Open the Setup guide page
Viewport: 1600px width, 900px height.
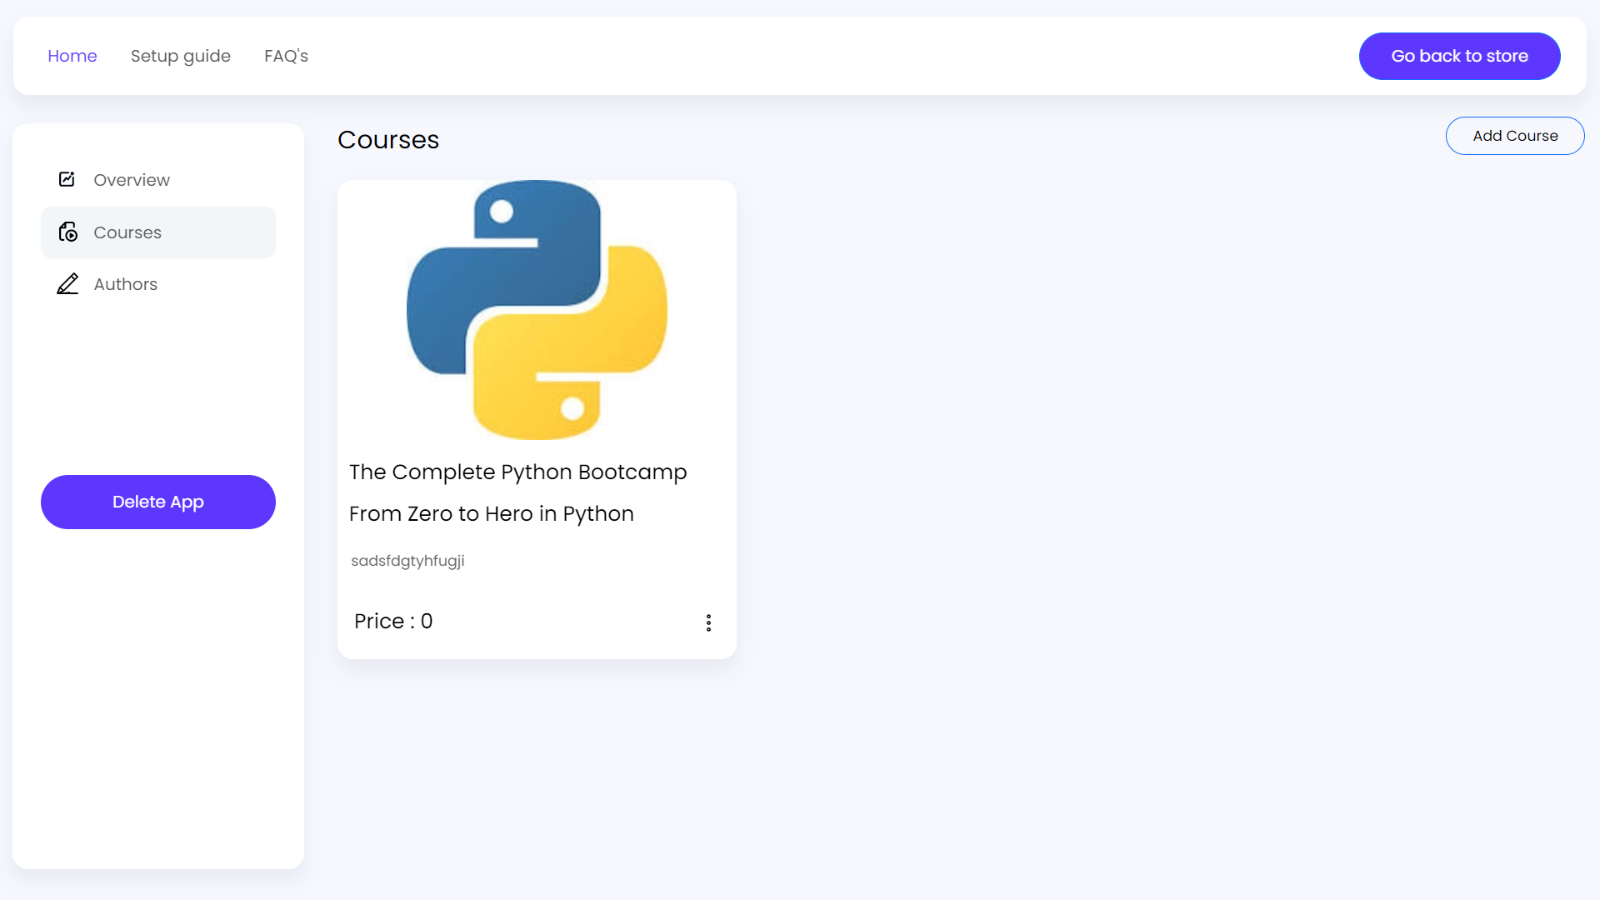(180, 56)
